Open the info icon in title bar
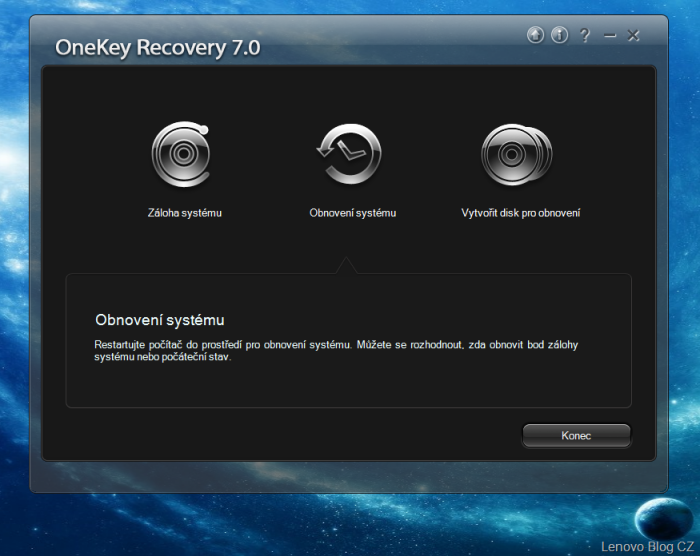This screenshot has height=556, width=700. point(559,35)
